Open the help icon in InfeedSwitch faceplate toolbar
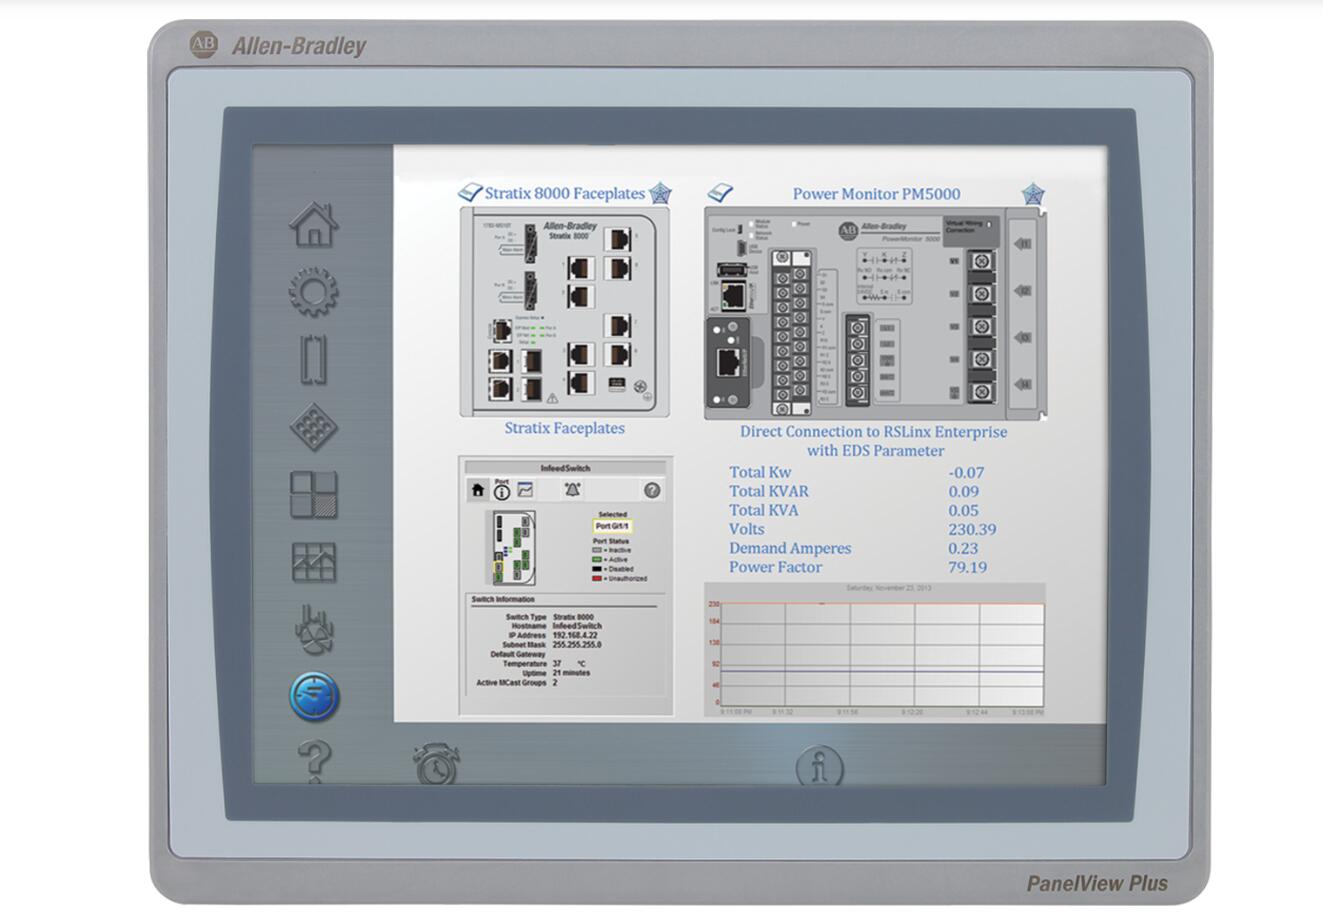Screen dimensions: 1323x921 click(652, 490)
